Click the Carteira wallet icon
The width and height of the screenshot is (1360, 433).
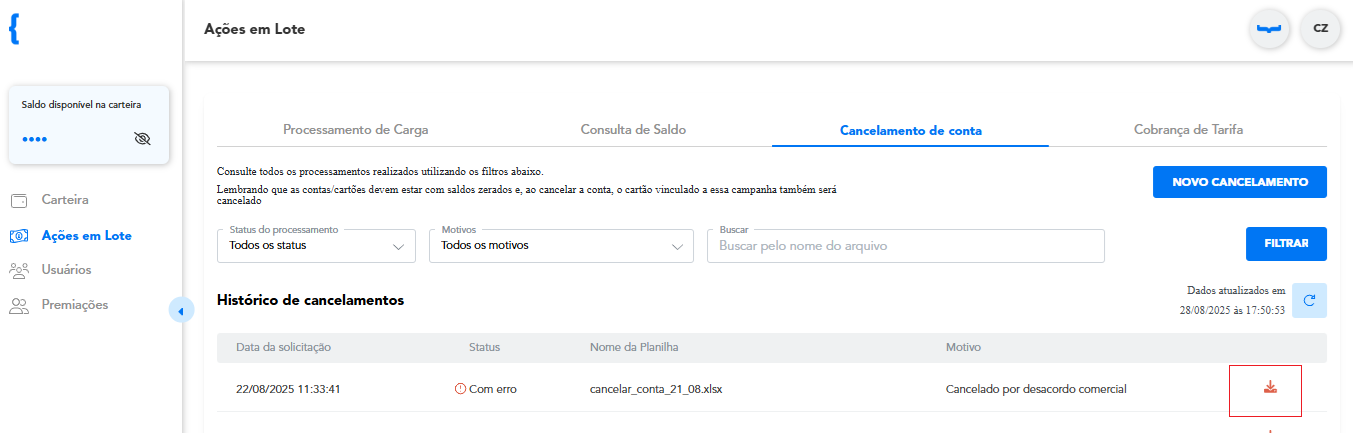pos(18,200)
